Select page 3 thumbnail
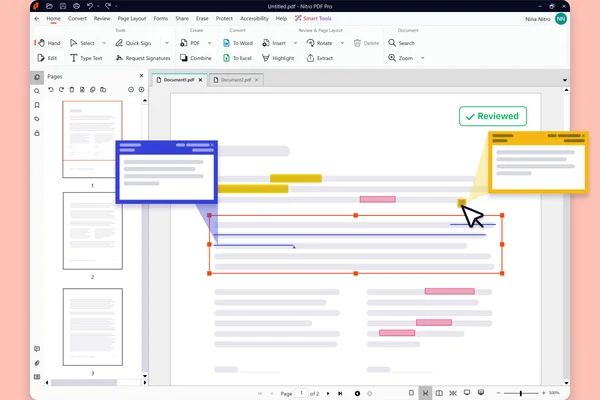The width and height of the screenshot is (600, 400). pos(93,327)
